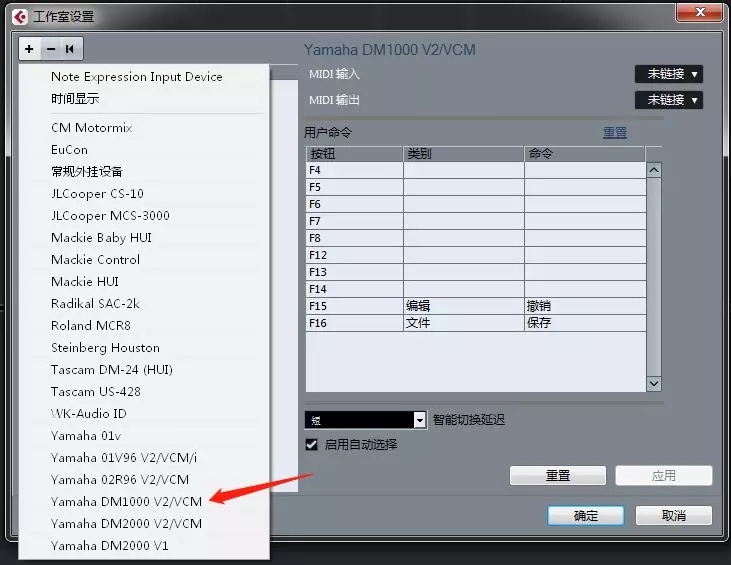Click the Cubase logo in title bar
The height and width of the screenshot is (565, 731).
coord(18,16)
